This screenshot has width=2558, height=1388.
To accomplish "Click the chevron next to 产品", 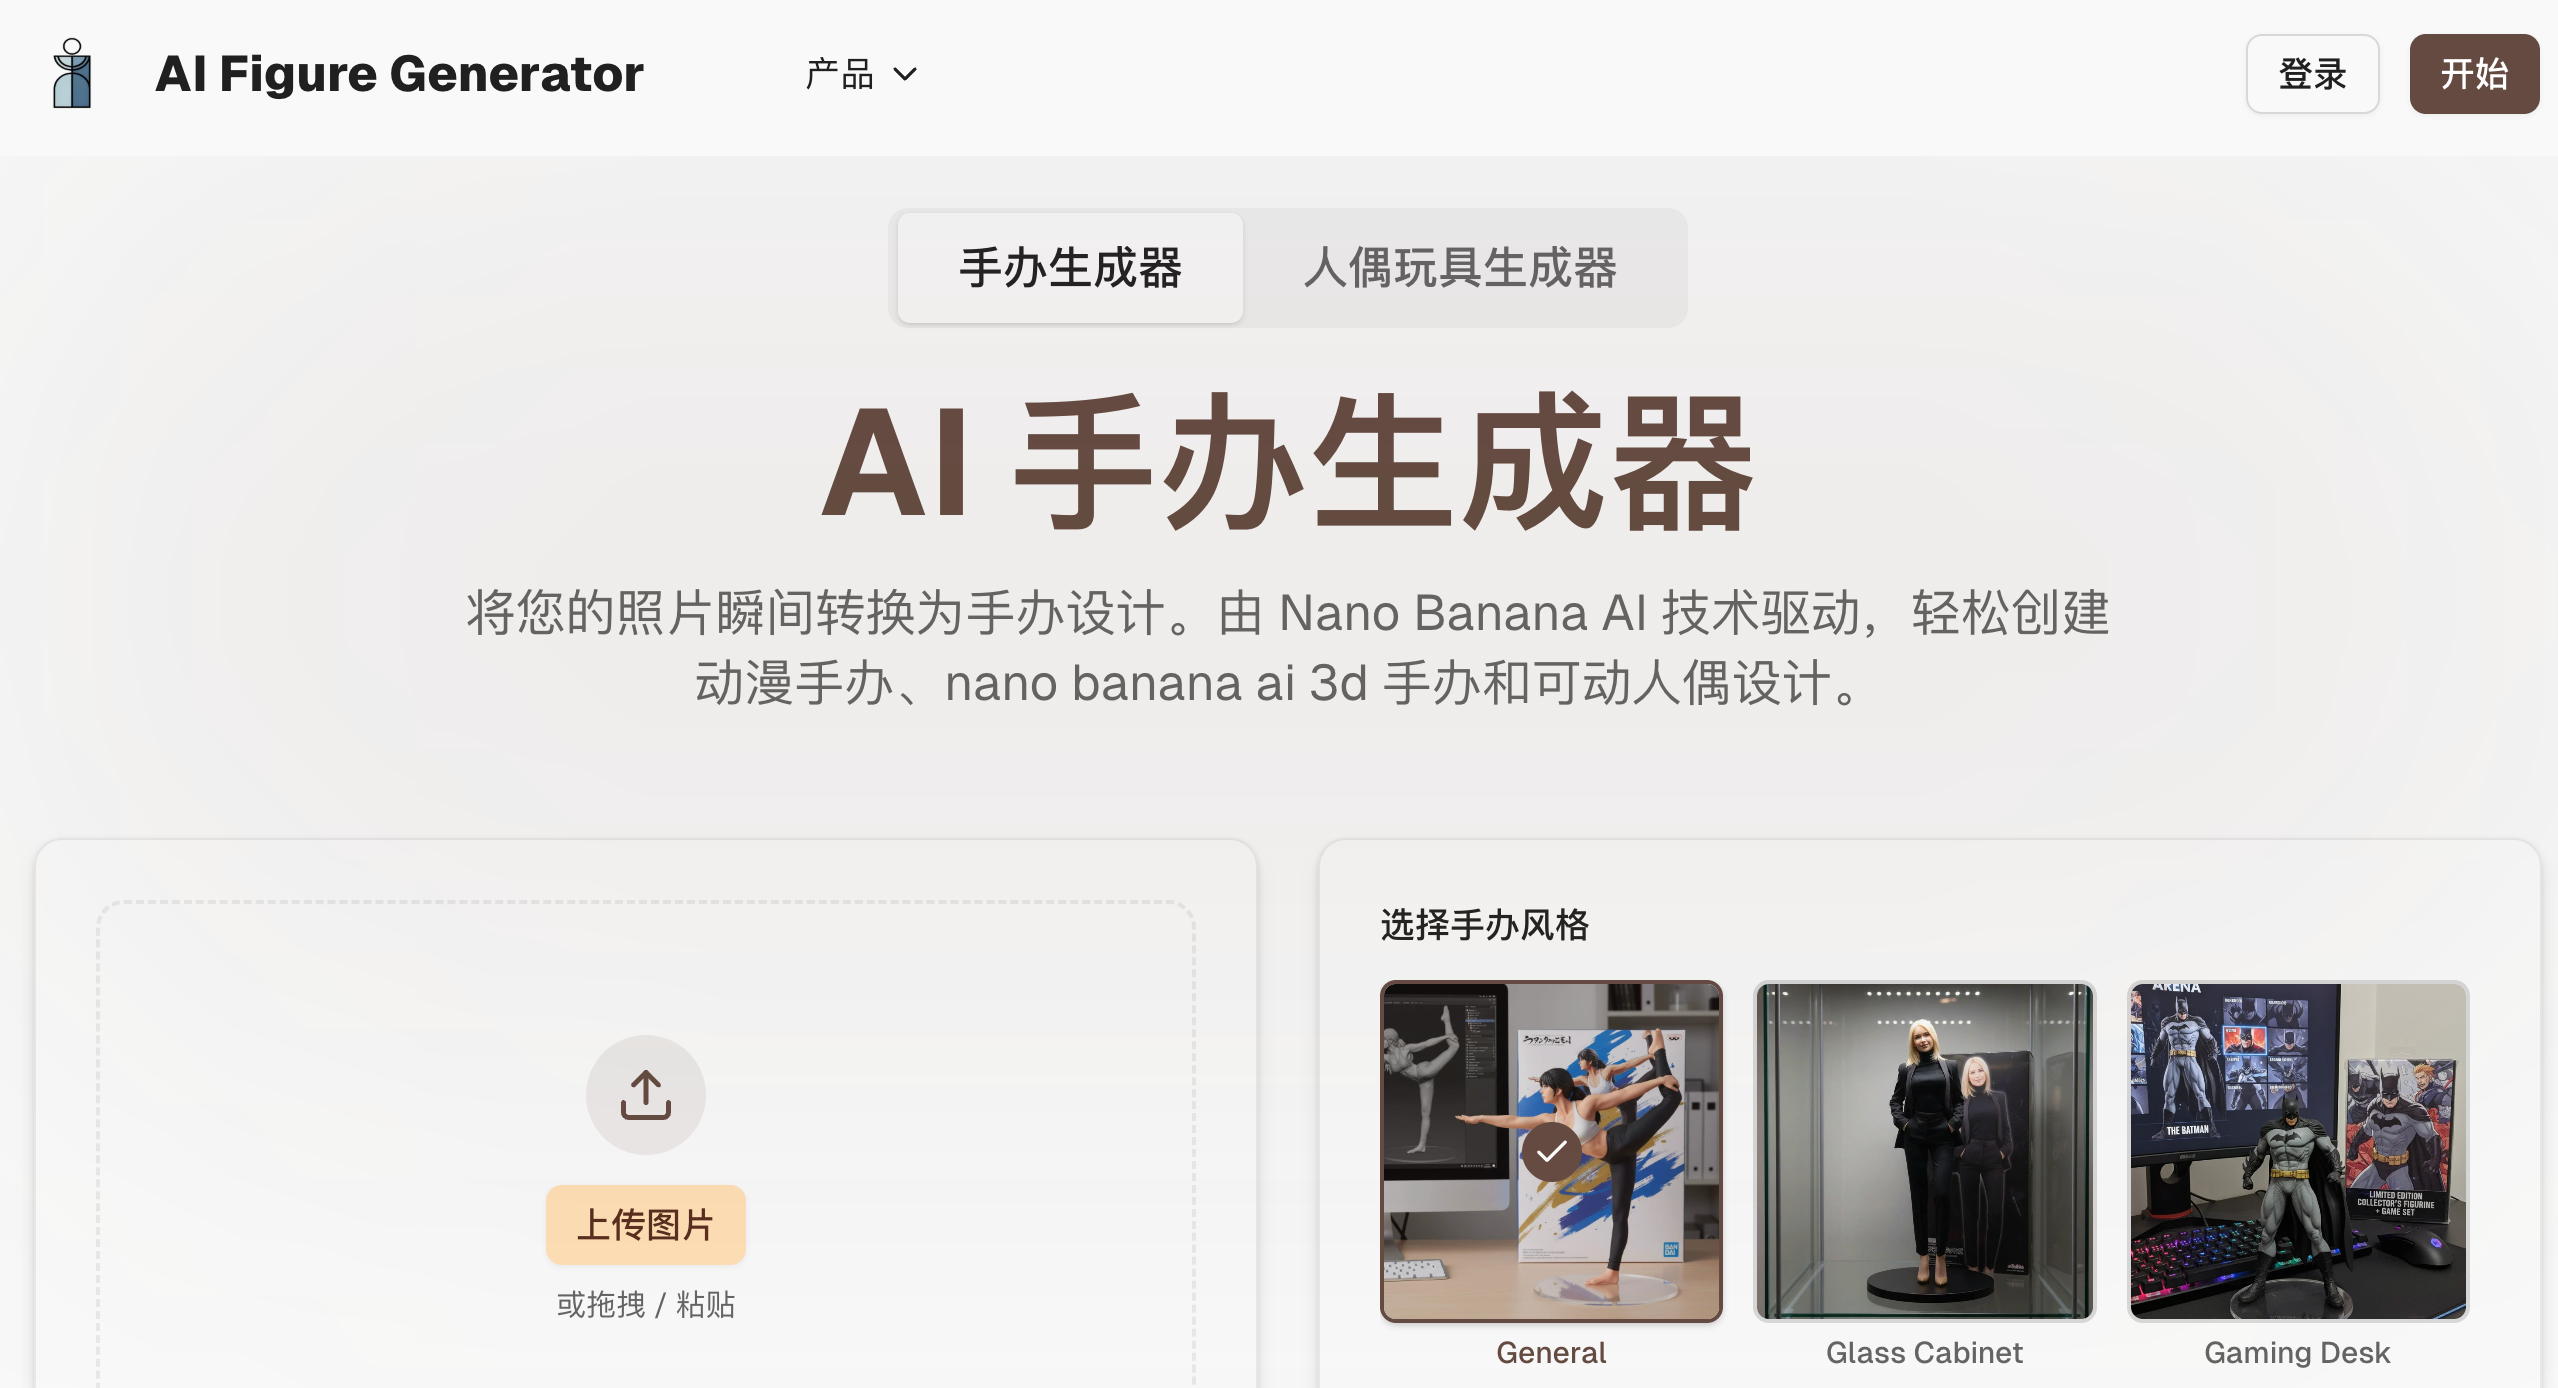I will (x=904, y=75).
